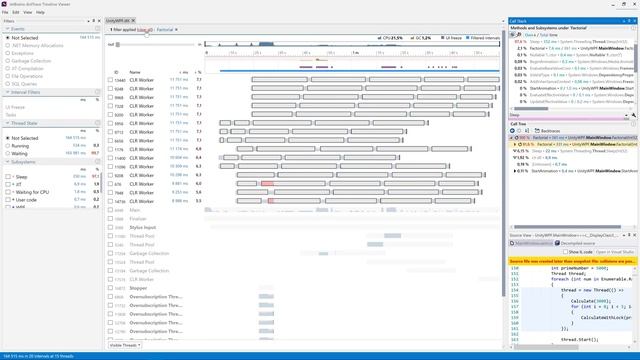The width and height of the screenshot is (640, 360).
Task: Click the third Call Tree toolbar icon
Action: coord(527,131)
